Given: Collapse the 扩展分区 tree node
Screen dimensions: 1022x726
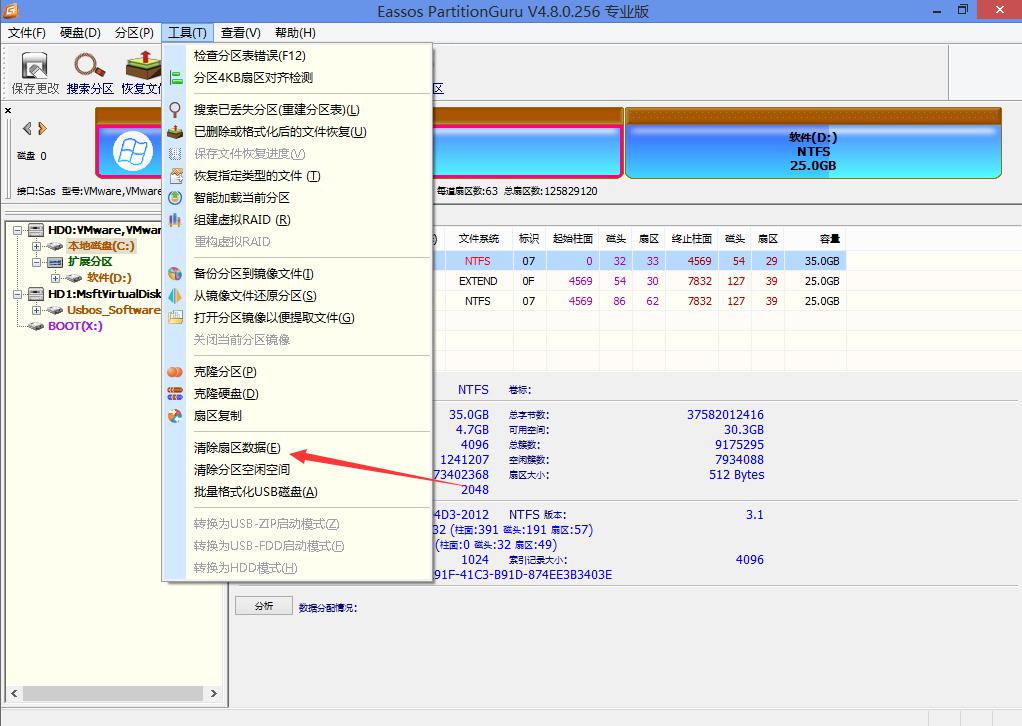Looking at the screenshot, I should pyautogui.click(x=34, y=263).
